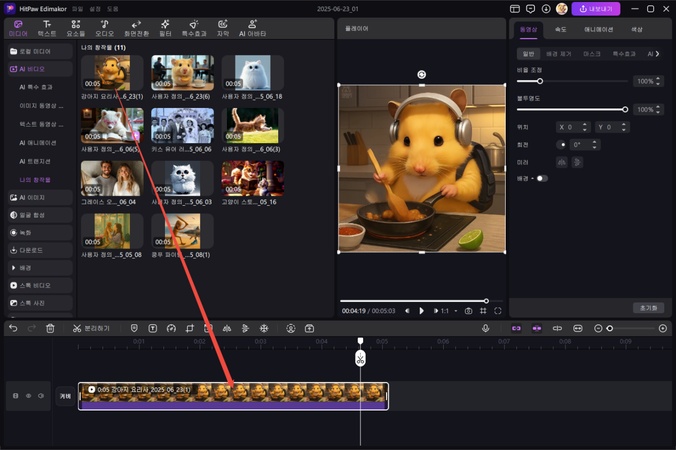Click the X position stepper

tap(585, 127)
